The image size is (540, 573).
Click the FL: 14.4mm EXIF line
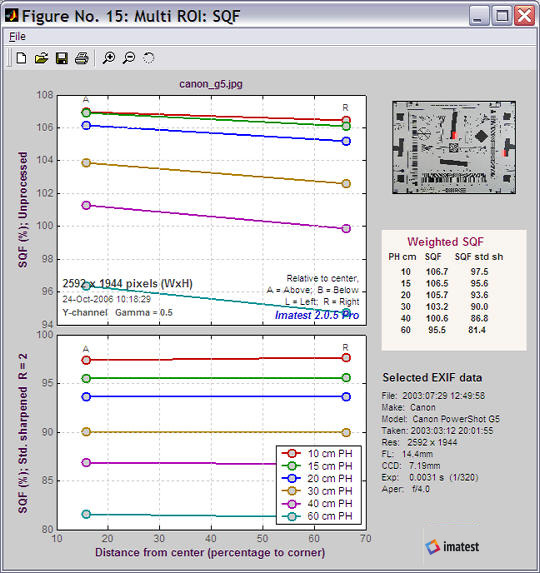[x=407, y=454]
